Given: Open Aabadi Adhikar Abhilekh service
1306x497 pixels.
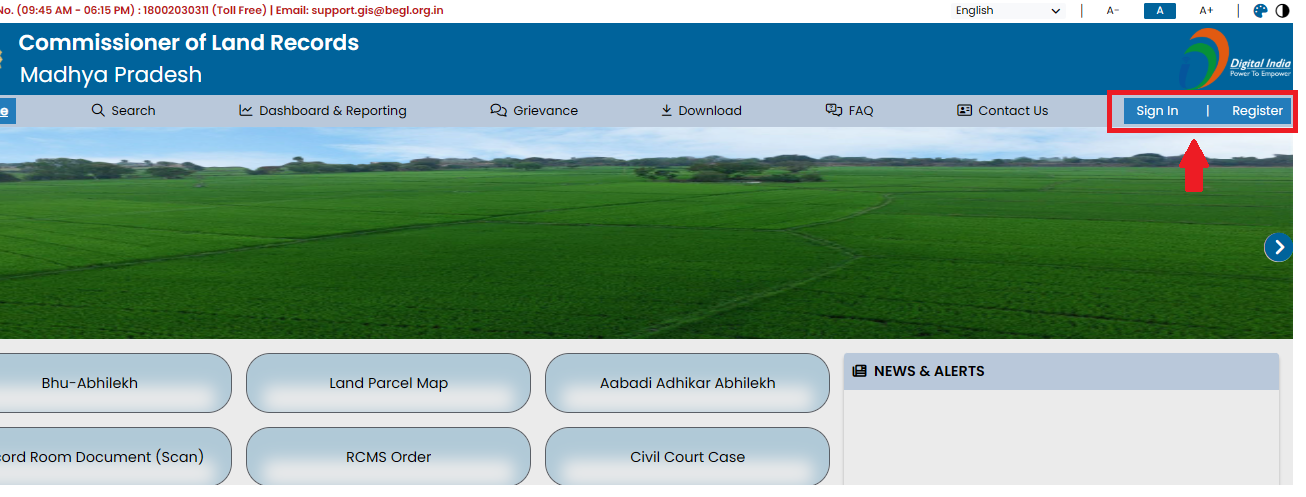Looking at the screenshot, I should pos(687,383).
